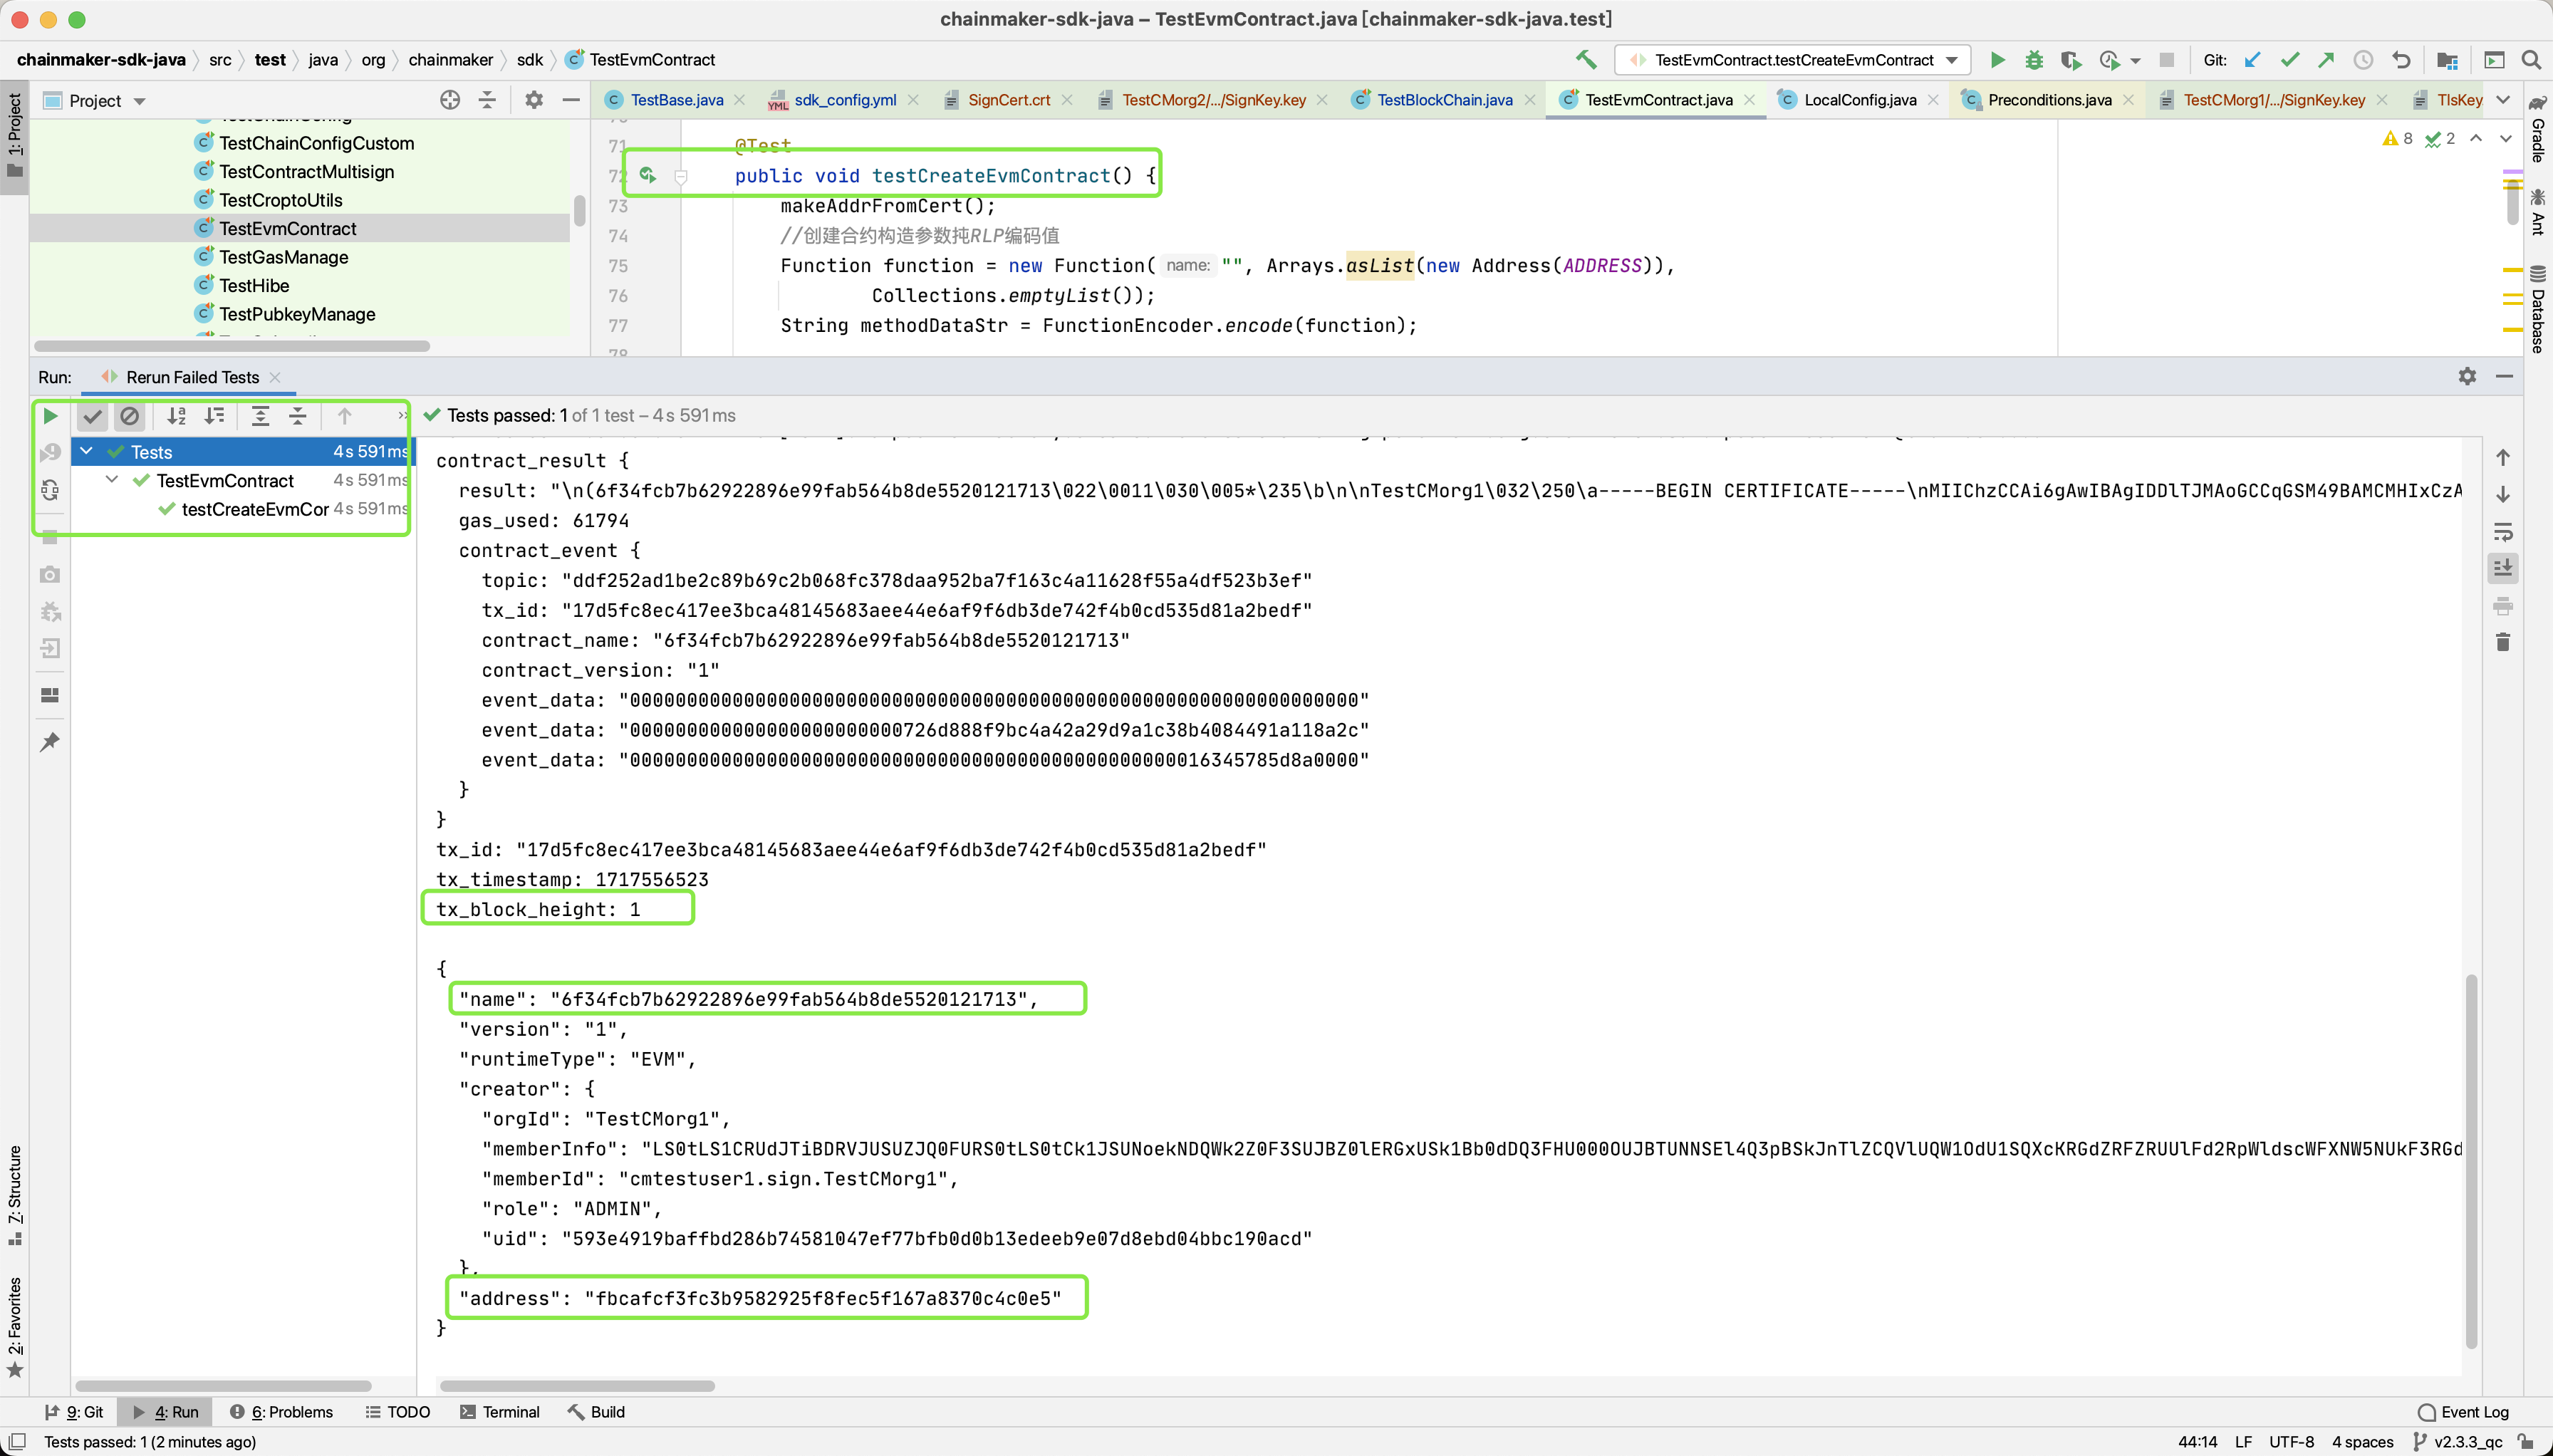This screenshot has width=2553, height=1456.
Task: Switch to TestBlockChain.java editor tab
Action: click(1443, 100)
